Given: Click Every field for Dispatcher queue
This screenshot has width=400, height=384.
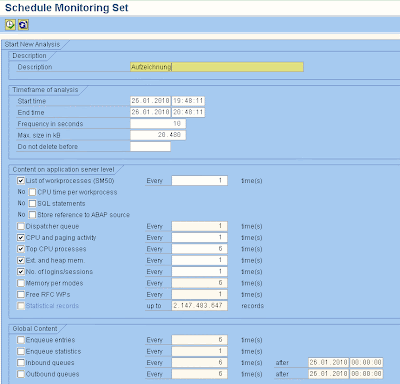Looking at the screenshot, I should point(199,226).
